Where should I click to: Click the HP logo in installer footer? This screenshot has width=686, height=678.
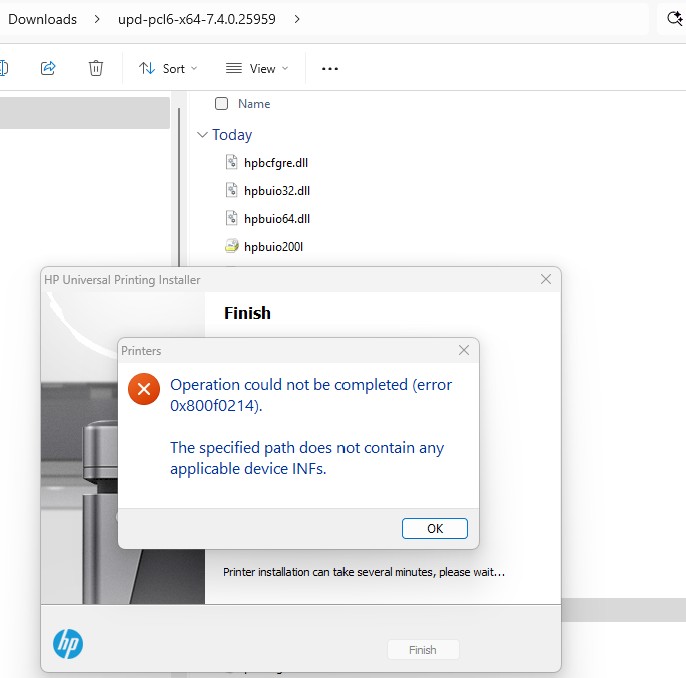[x=68, y=644]
